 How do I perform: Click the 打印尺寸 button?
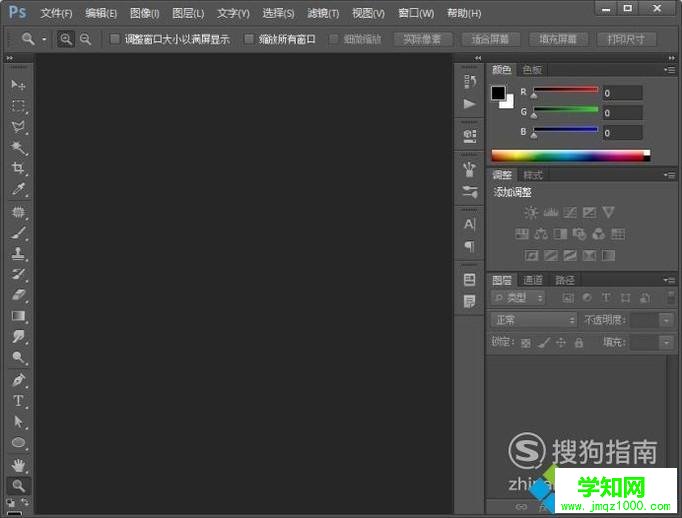[x=626, y=40]
